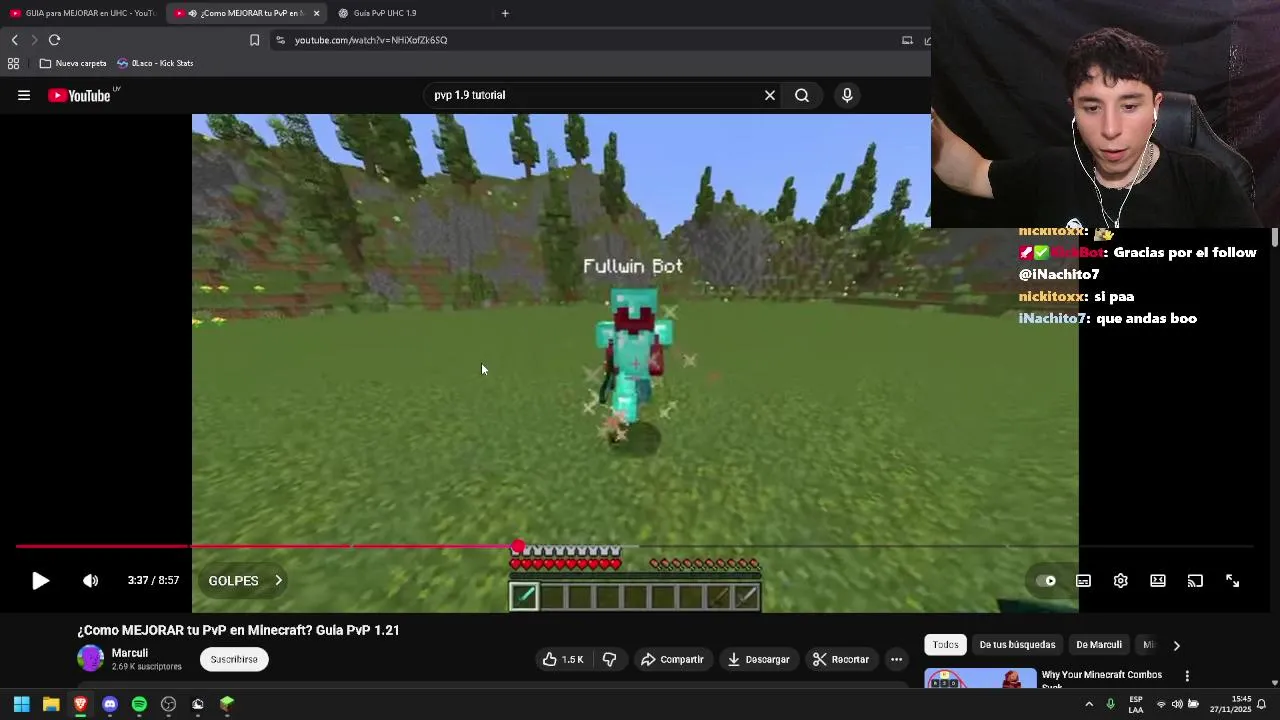Open Spotify from the taskbar
The height and width of the screenshot is (720, 1280).
(139, 704)
